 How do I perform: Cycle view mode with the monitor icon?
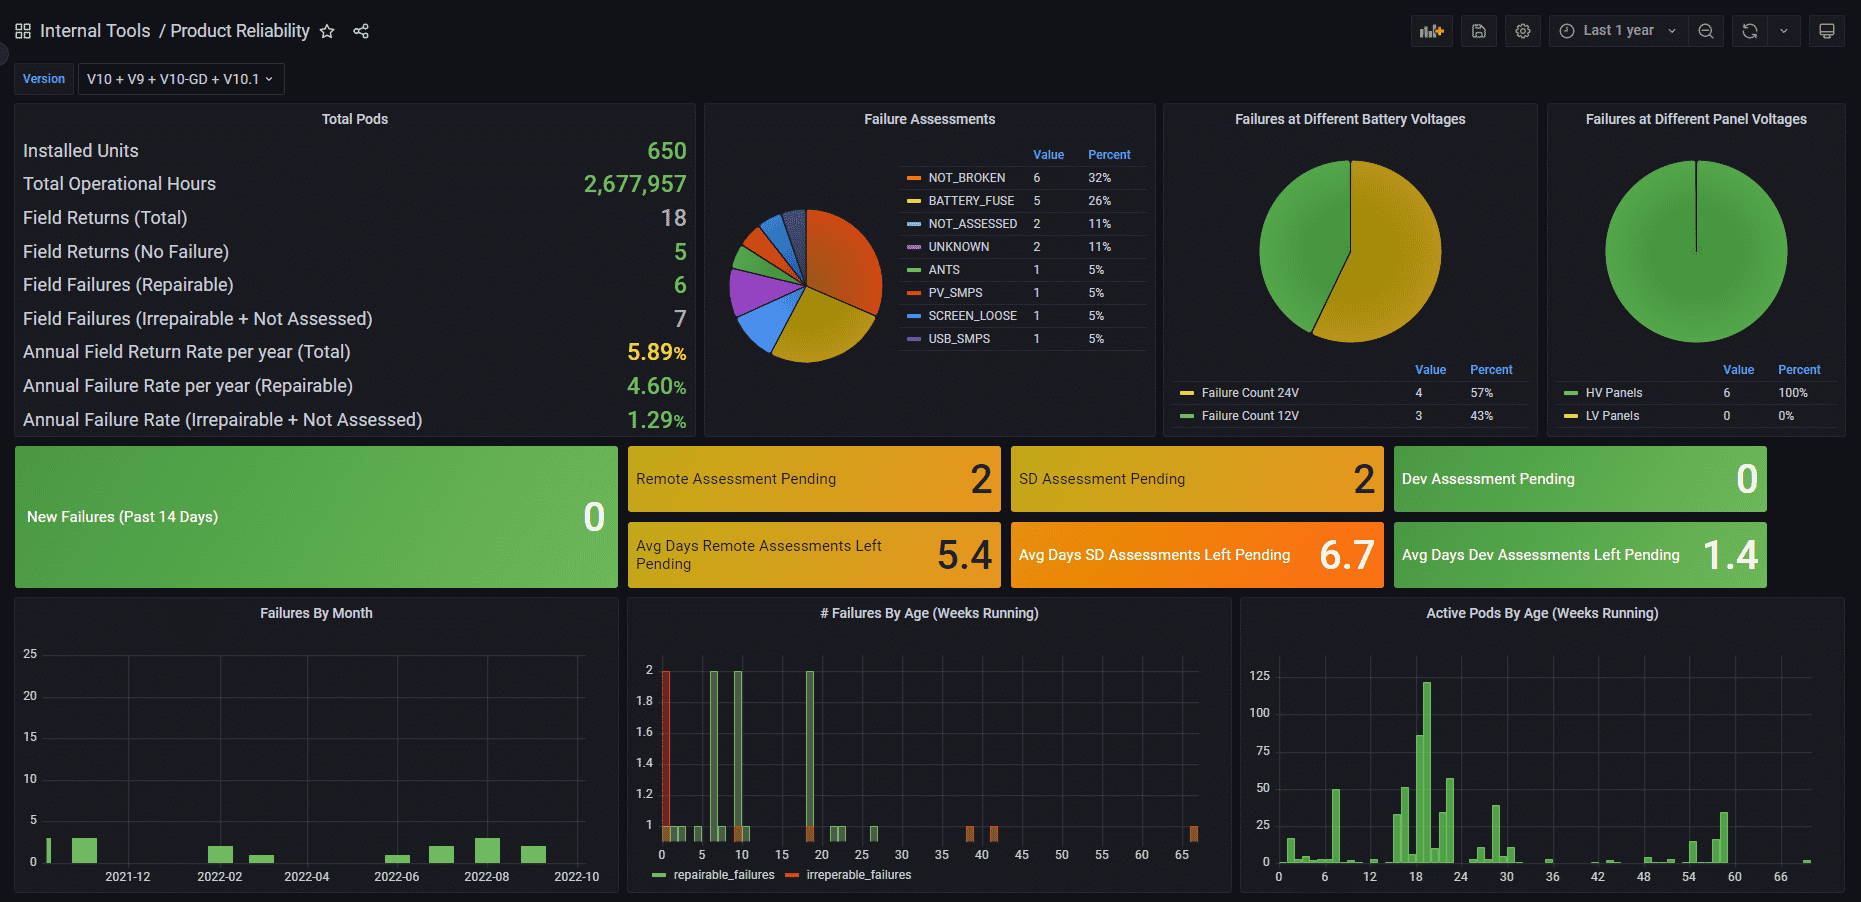(x=1826, y=31)
